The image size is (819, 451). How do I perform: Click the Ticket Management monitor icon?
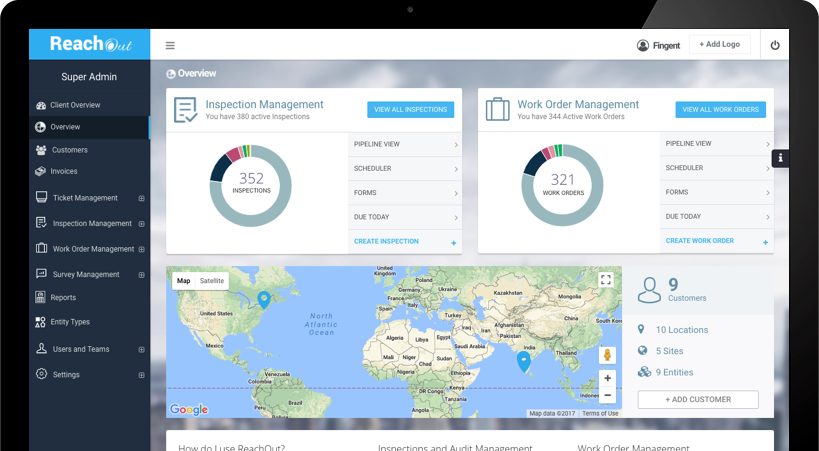tap(41, 197)
